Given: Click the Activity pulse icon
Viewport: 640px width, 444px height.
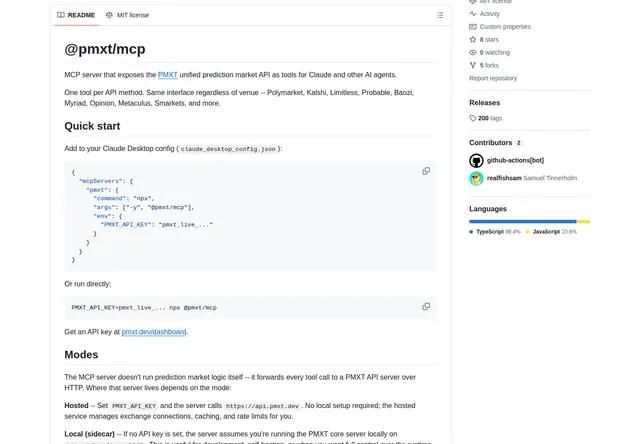Looking at the screenshot, I should coord(473,14).
